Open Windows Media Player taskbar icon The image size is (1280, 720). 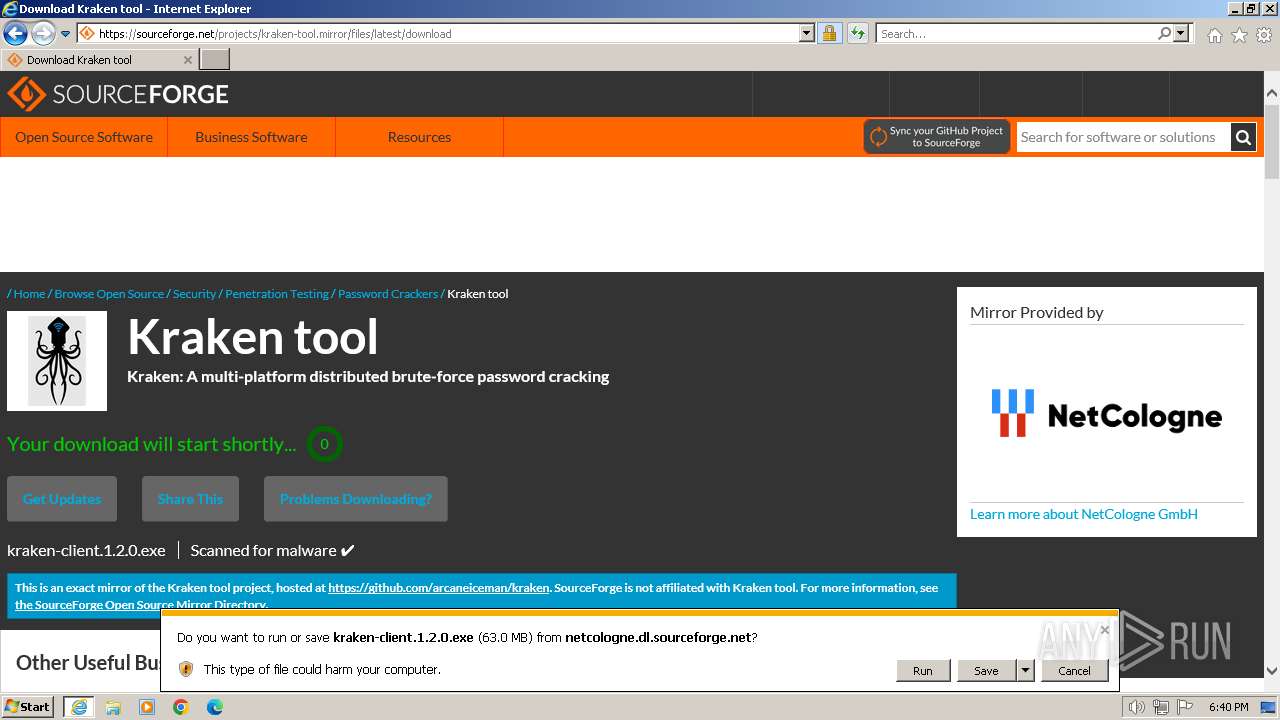pos(147,707)
